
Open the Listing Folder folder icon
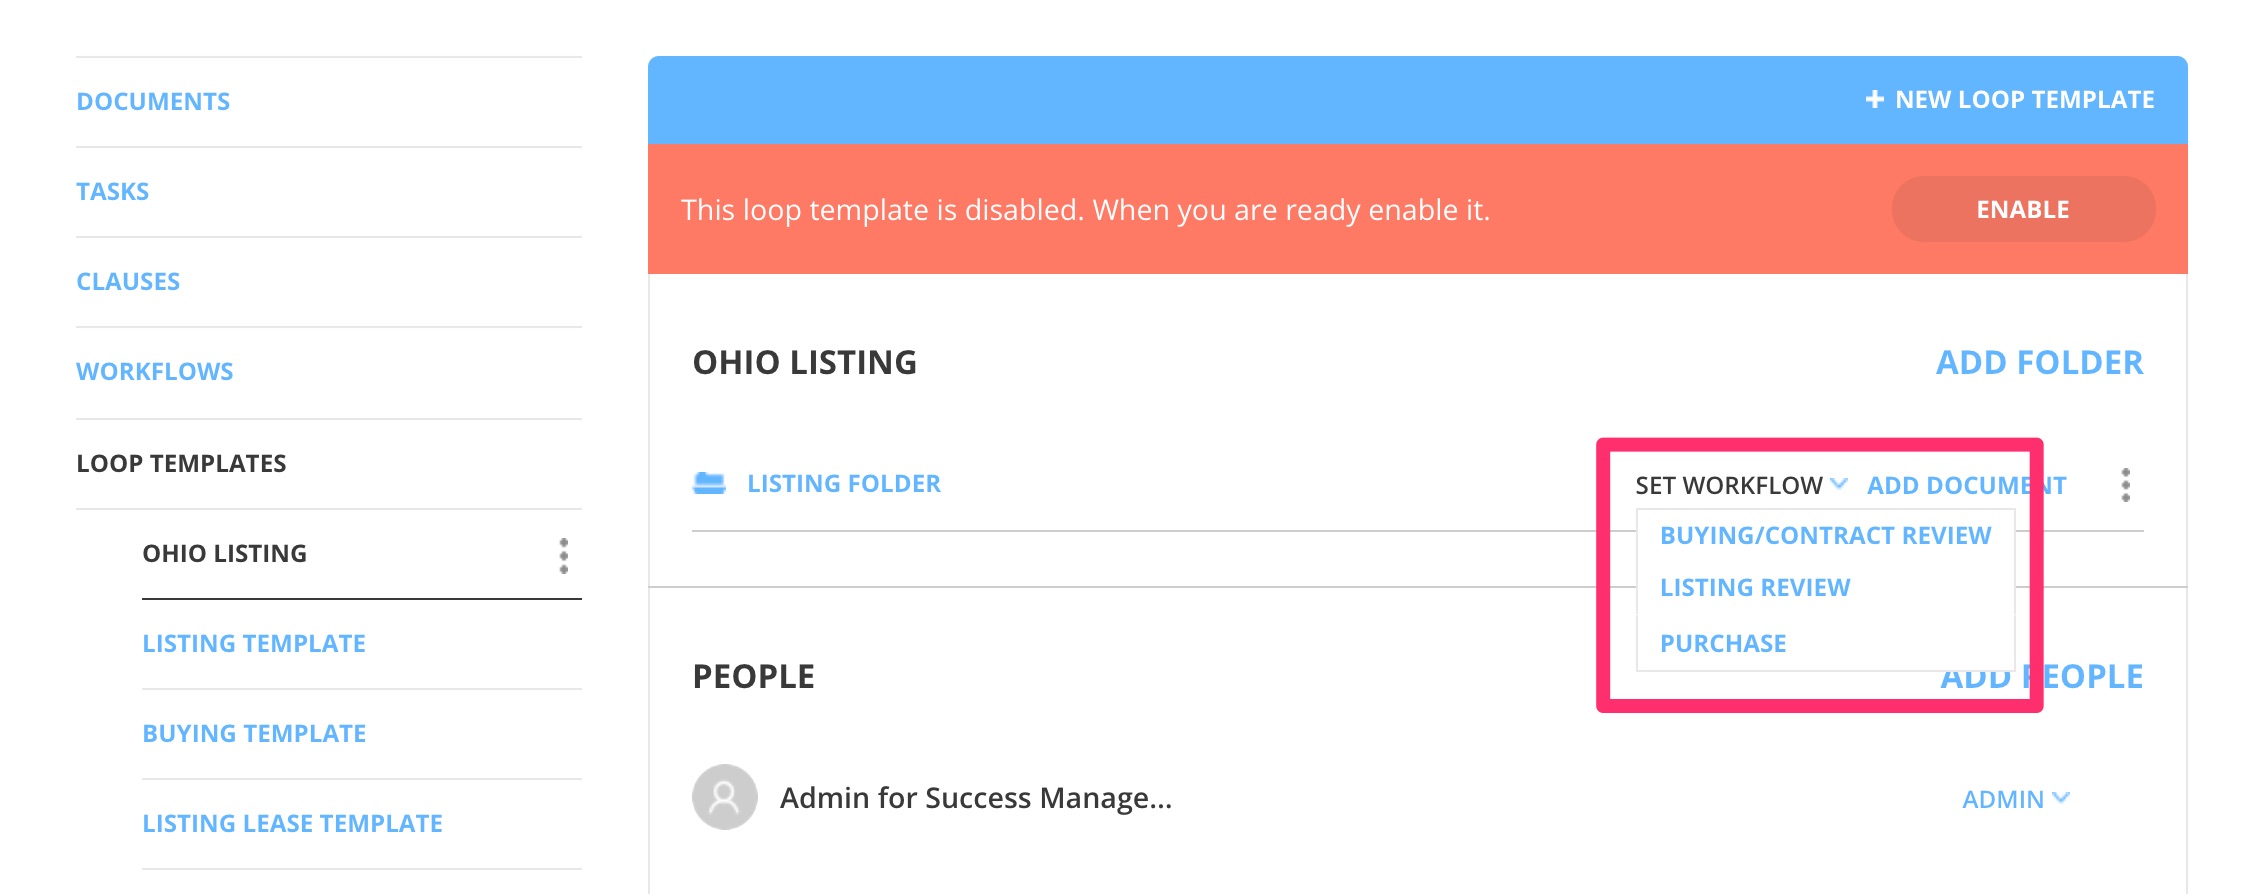pos(712,484)
